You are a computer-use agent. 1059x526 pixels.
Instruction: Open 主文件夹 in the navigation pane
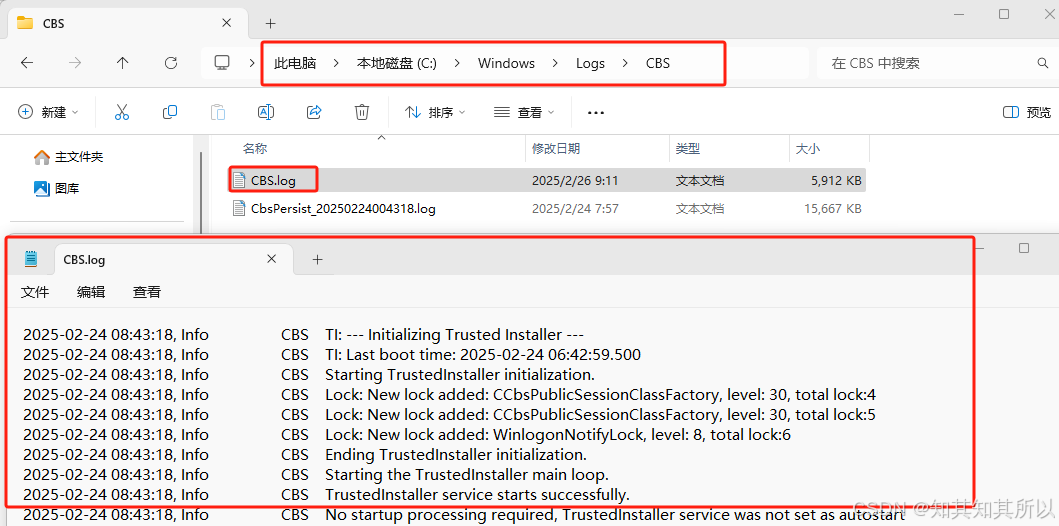68,157
